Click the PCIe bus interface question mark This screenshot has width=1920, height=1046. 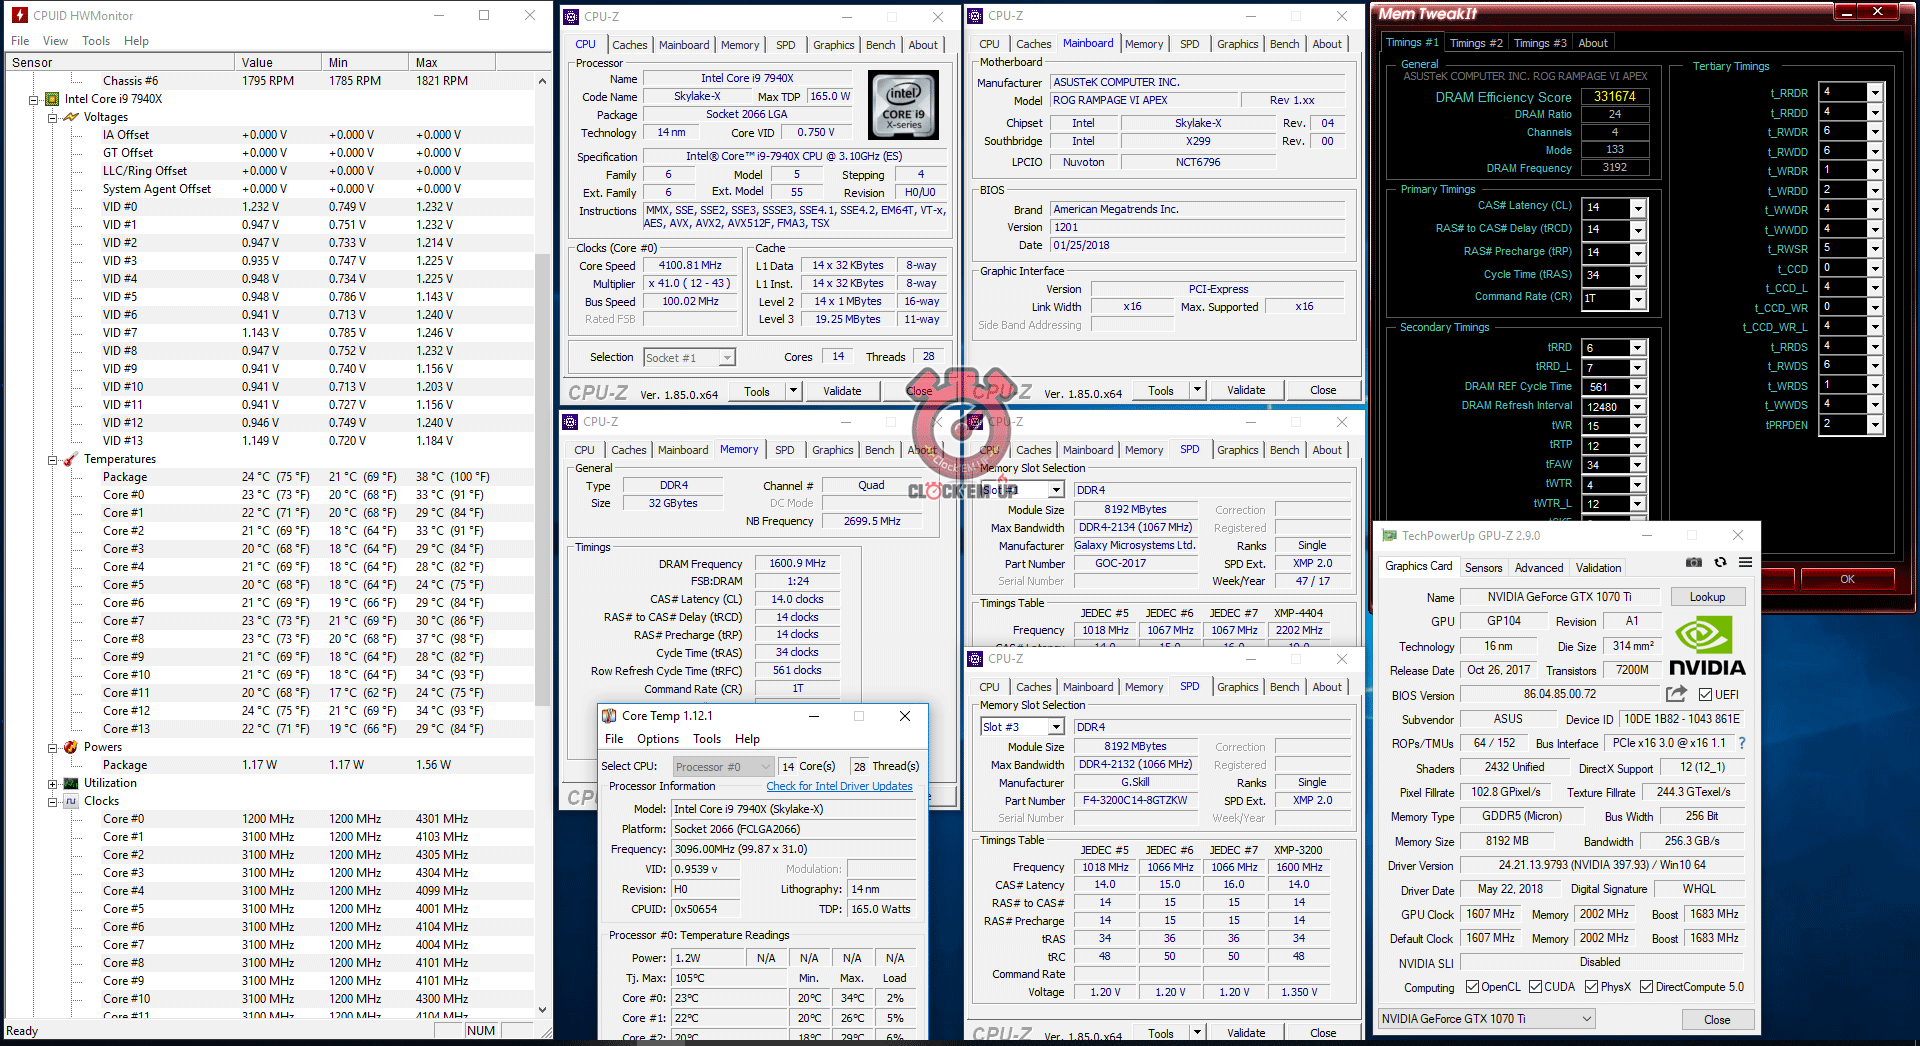tap(1742, 743)
